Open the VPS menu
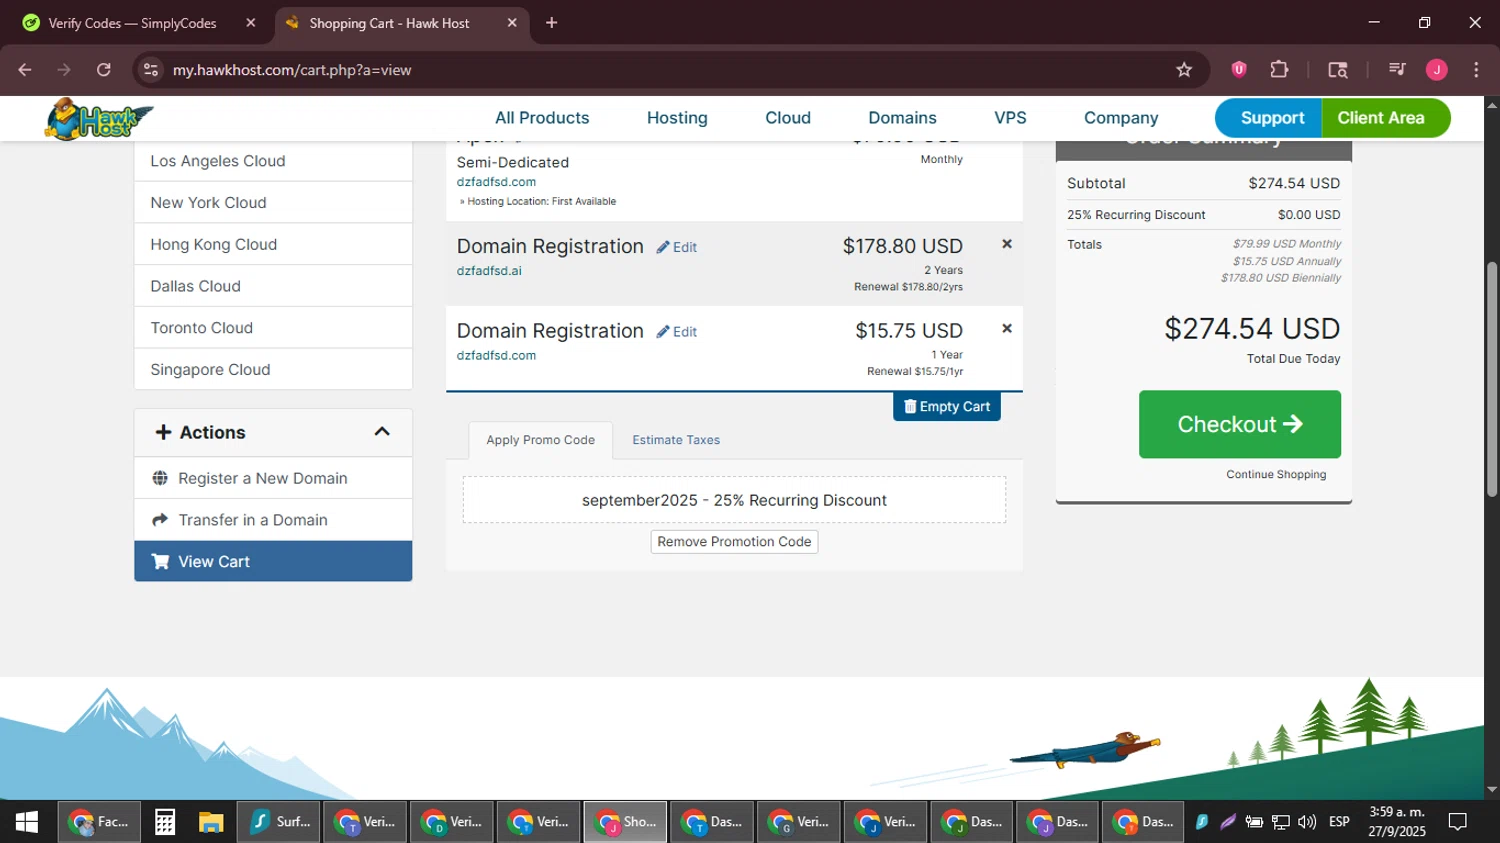This screenshot has width=1500, height=843. click(x=1010, y=118)
